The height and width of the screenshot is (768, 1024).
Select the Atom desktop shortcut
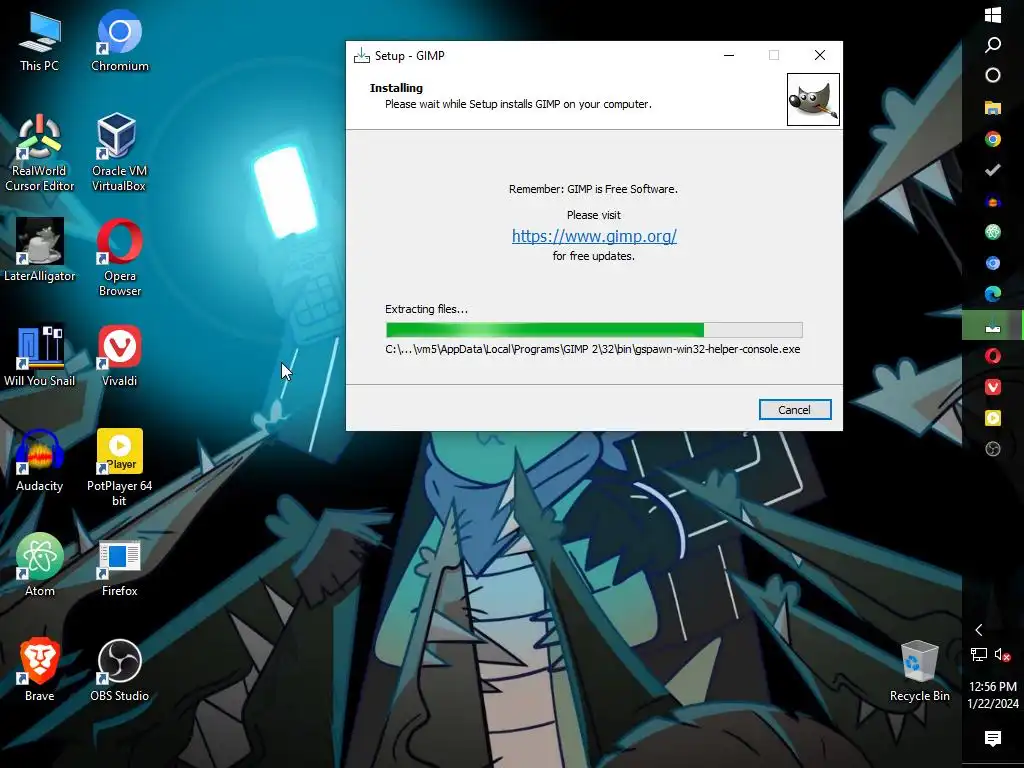point(39,566)
